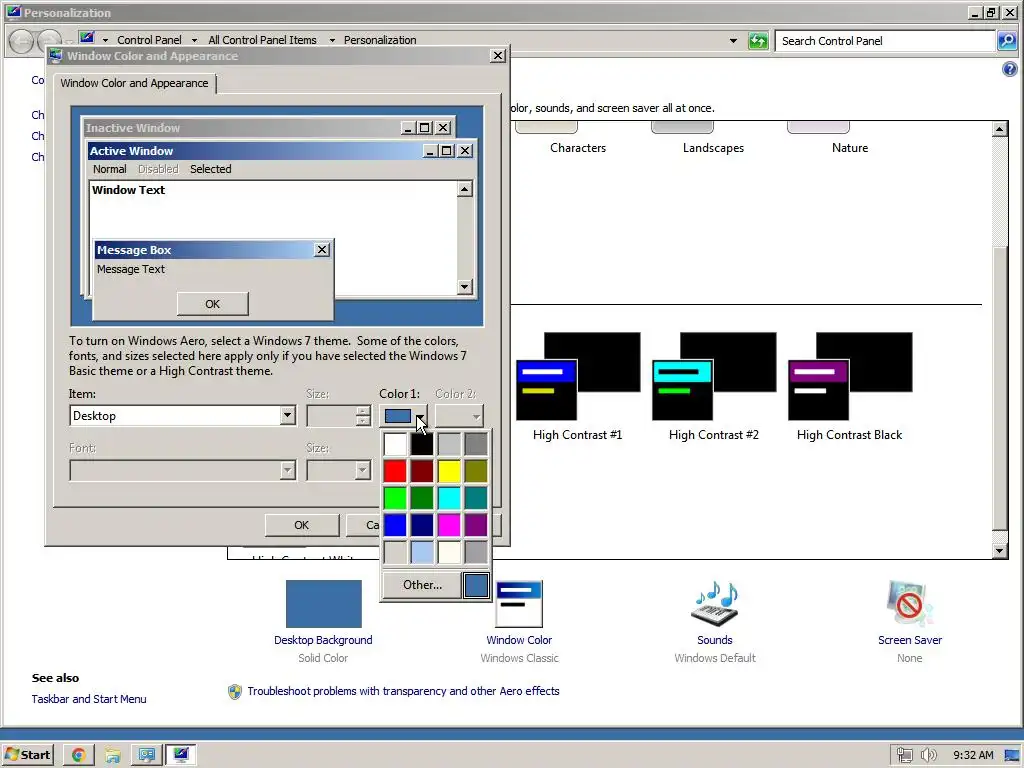Select the navy blue swatch

(422, 524)
